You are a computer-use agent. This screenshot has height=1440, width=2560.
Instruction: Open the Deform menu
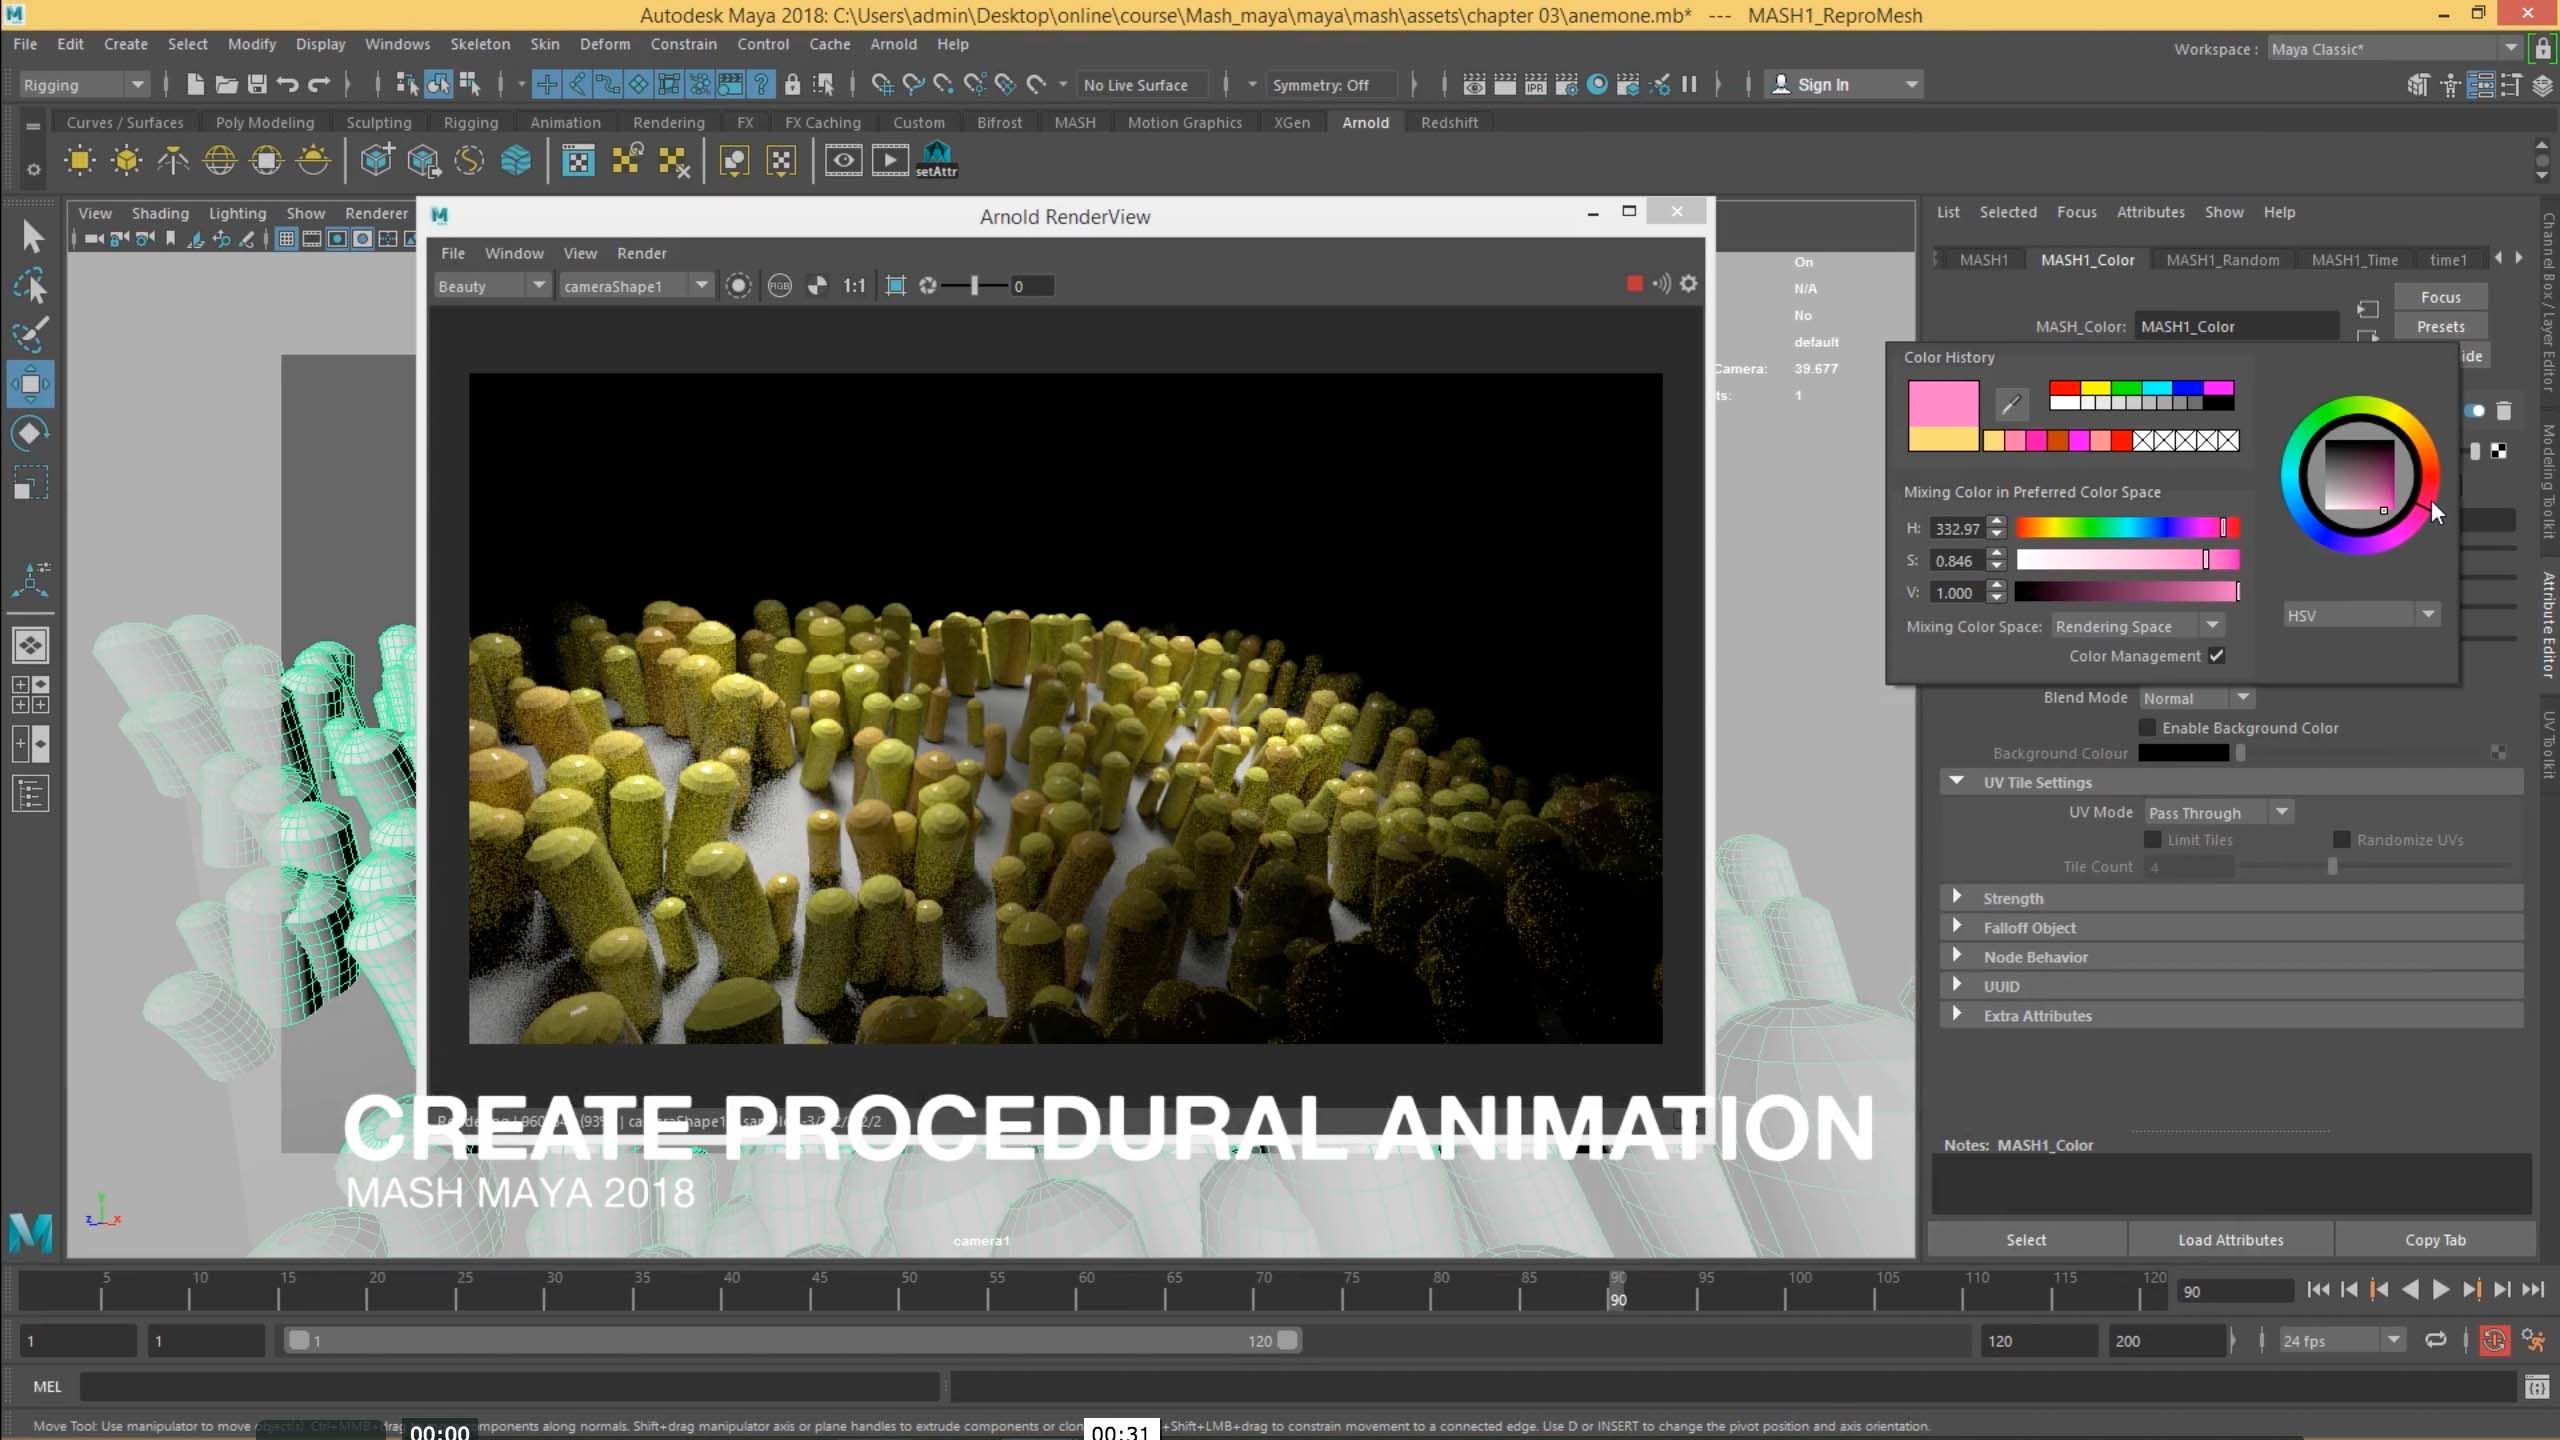604,44
